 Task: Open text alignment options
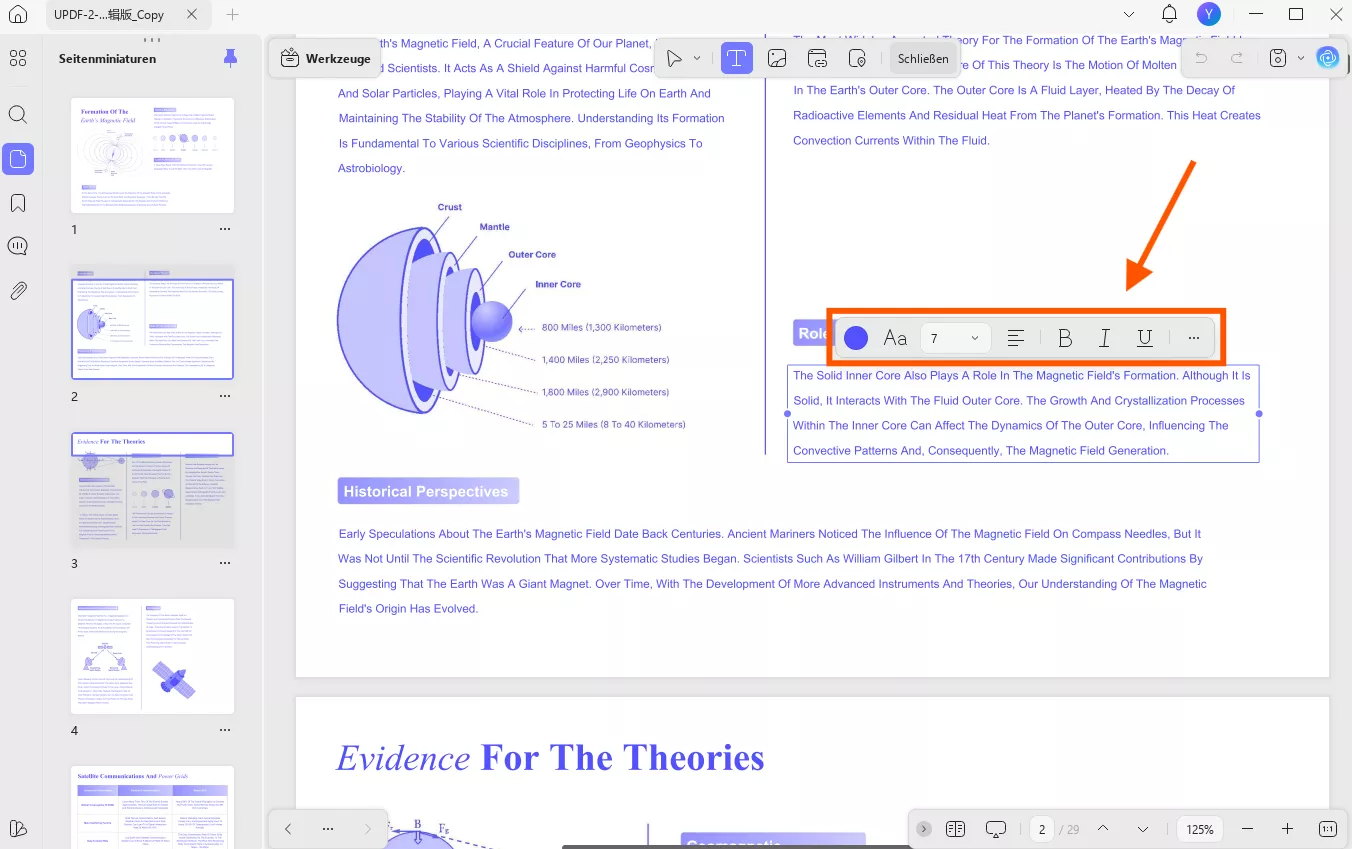[1015, 338]
